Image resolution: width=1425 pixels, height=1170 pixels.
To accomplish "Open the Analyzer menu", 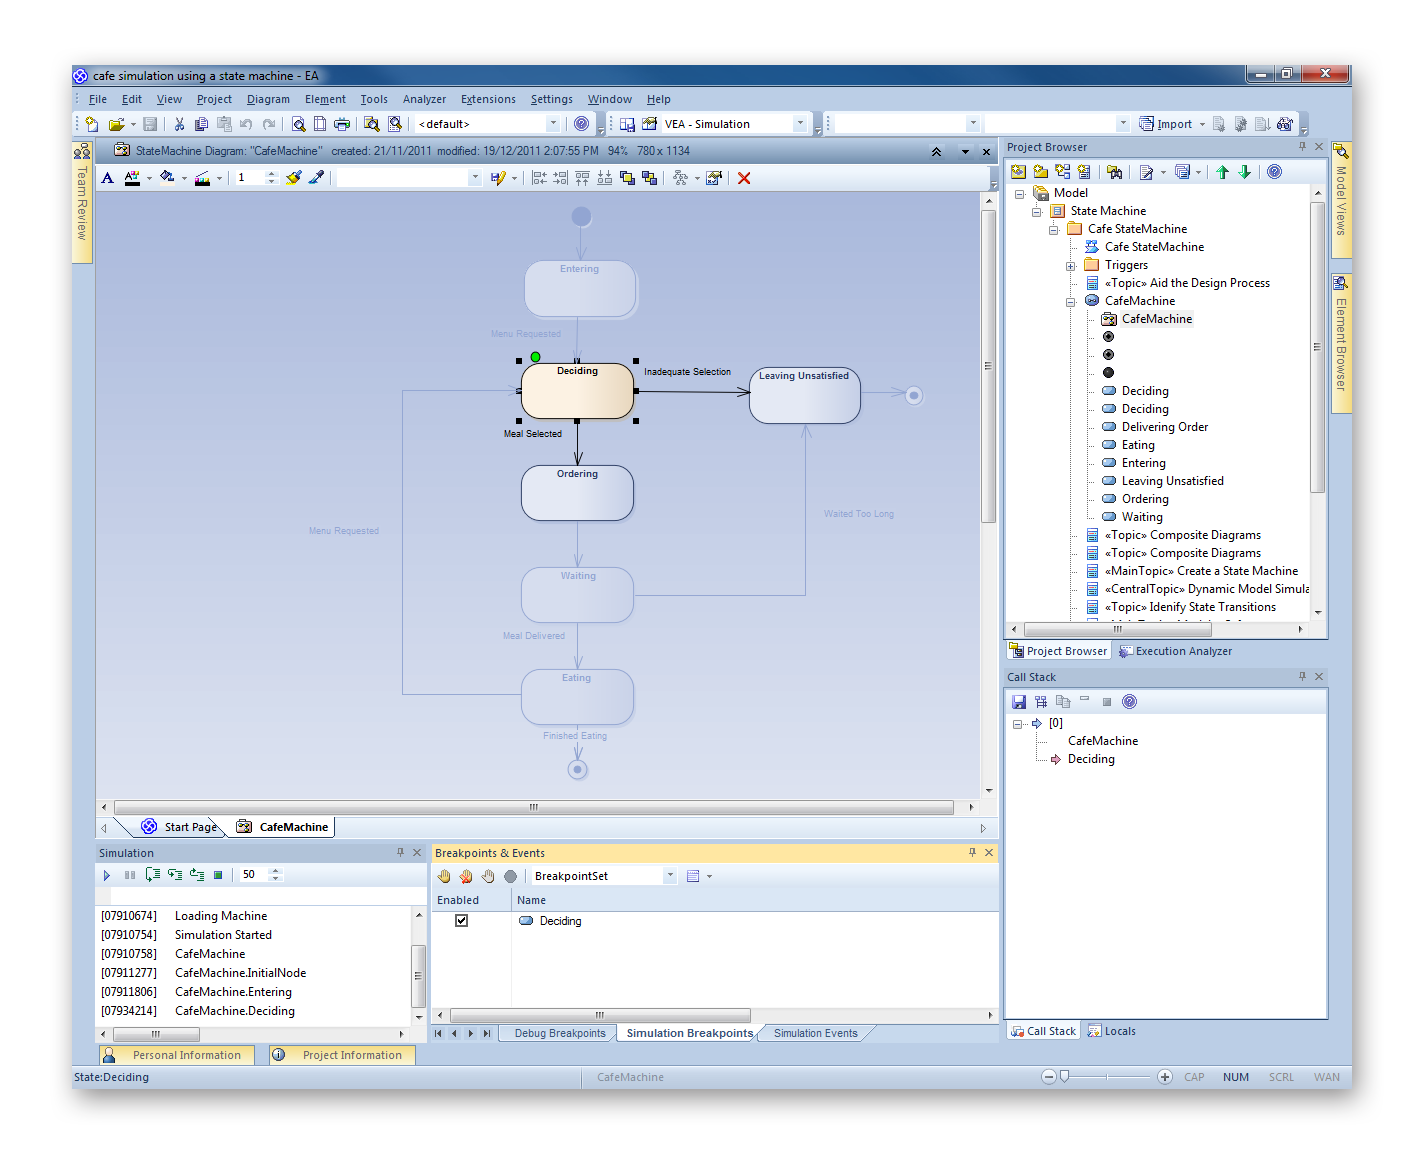I will click(424, 99).
